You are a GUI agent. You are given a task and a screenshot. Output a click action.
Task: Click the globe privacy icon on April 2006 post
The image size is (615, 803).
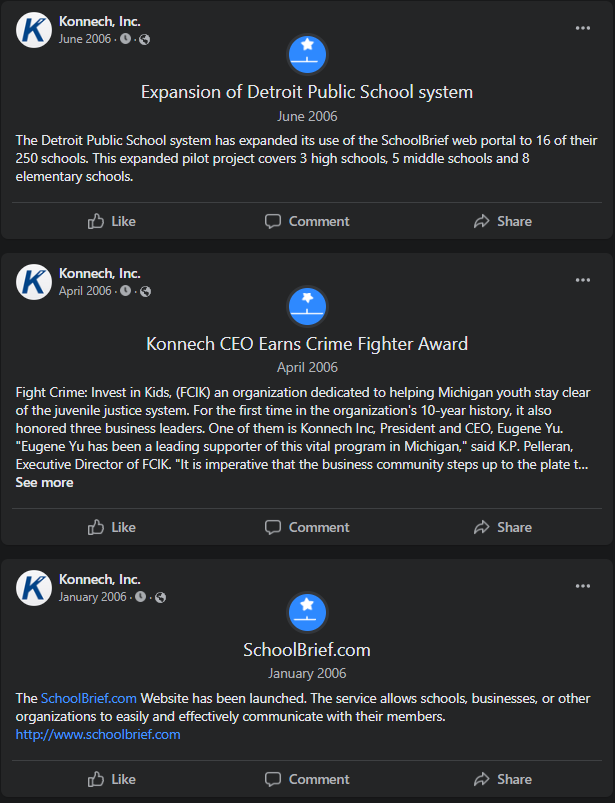(146, 291)
